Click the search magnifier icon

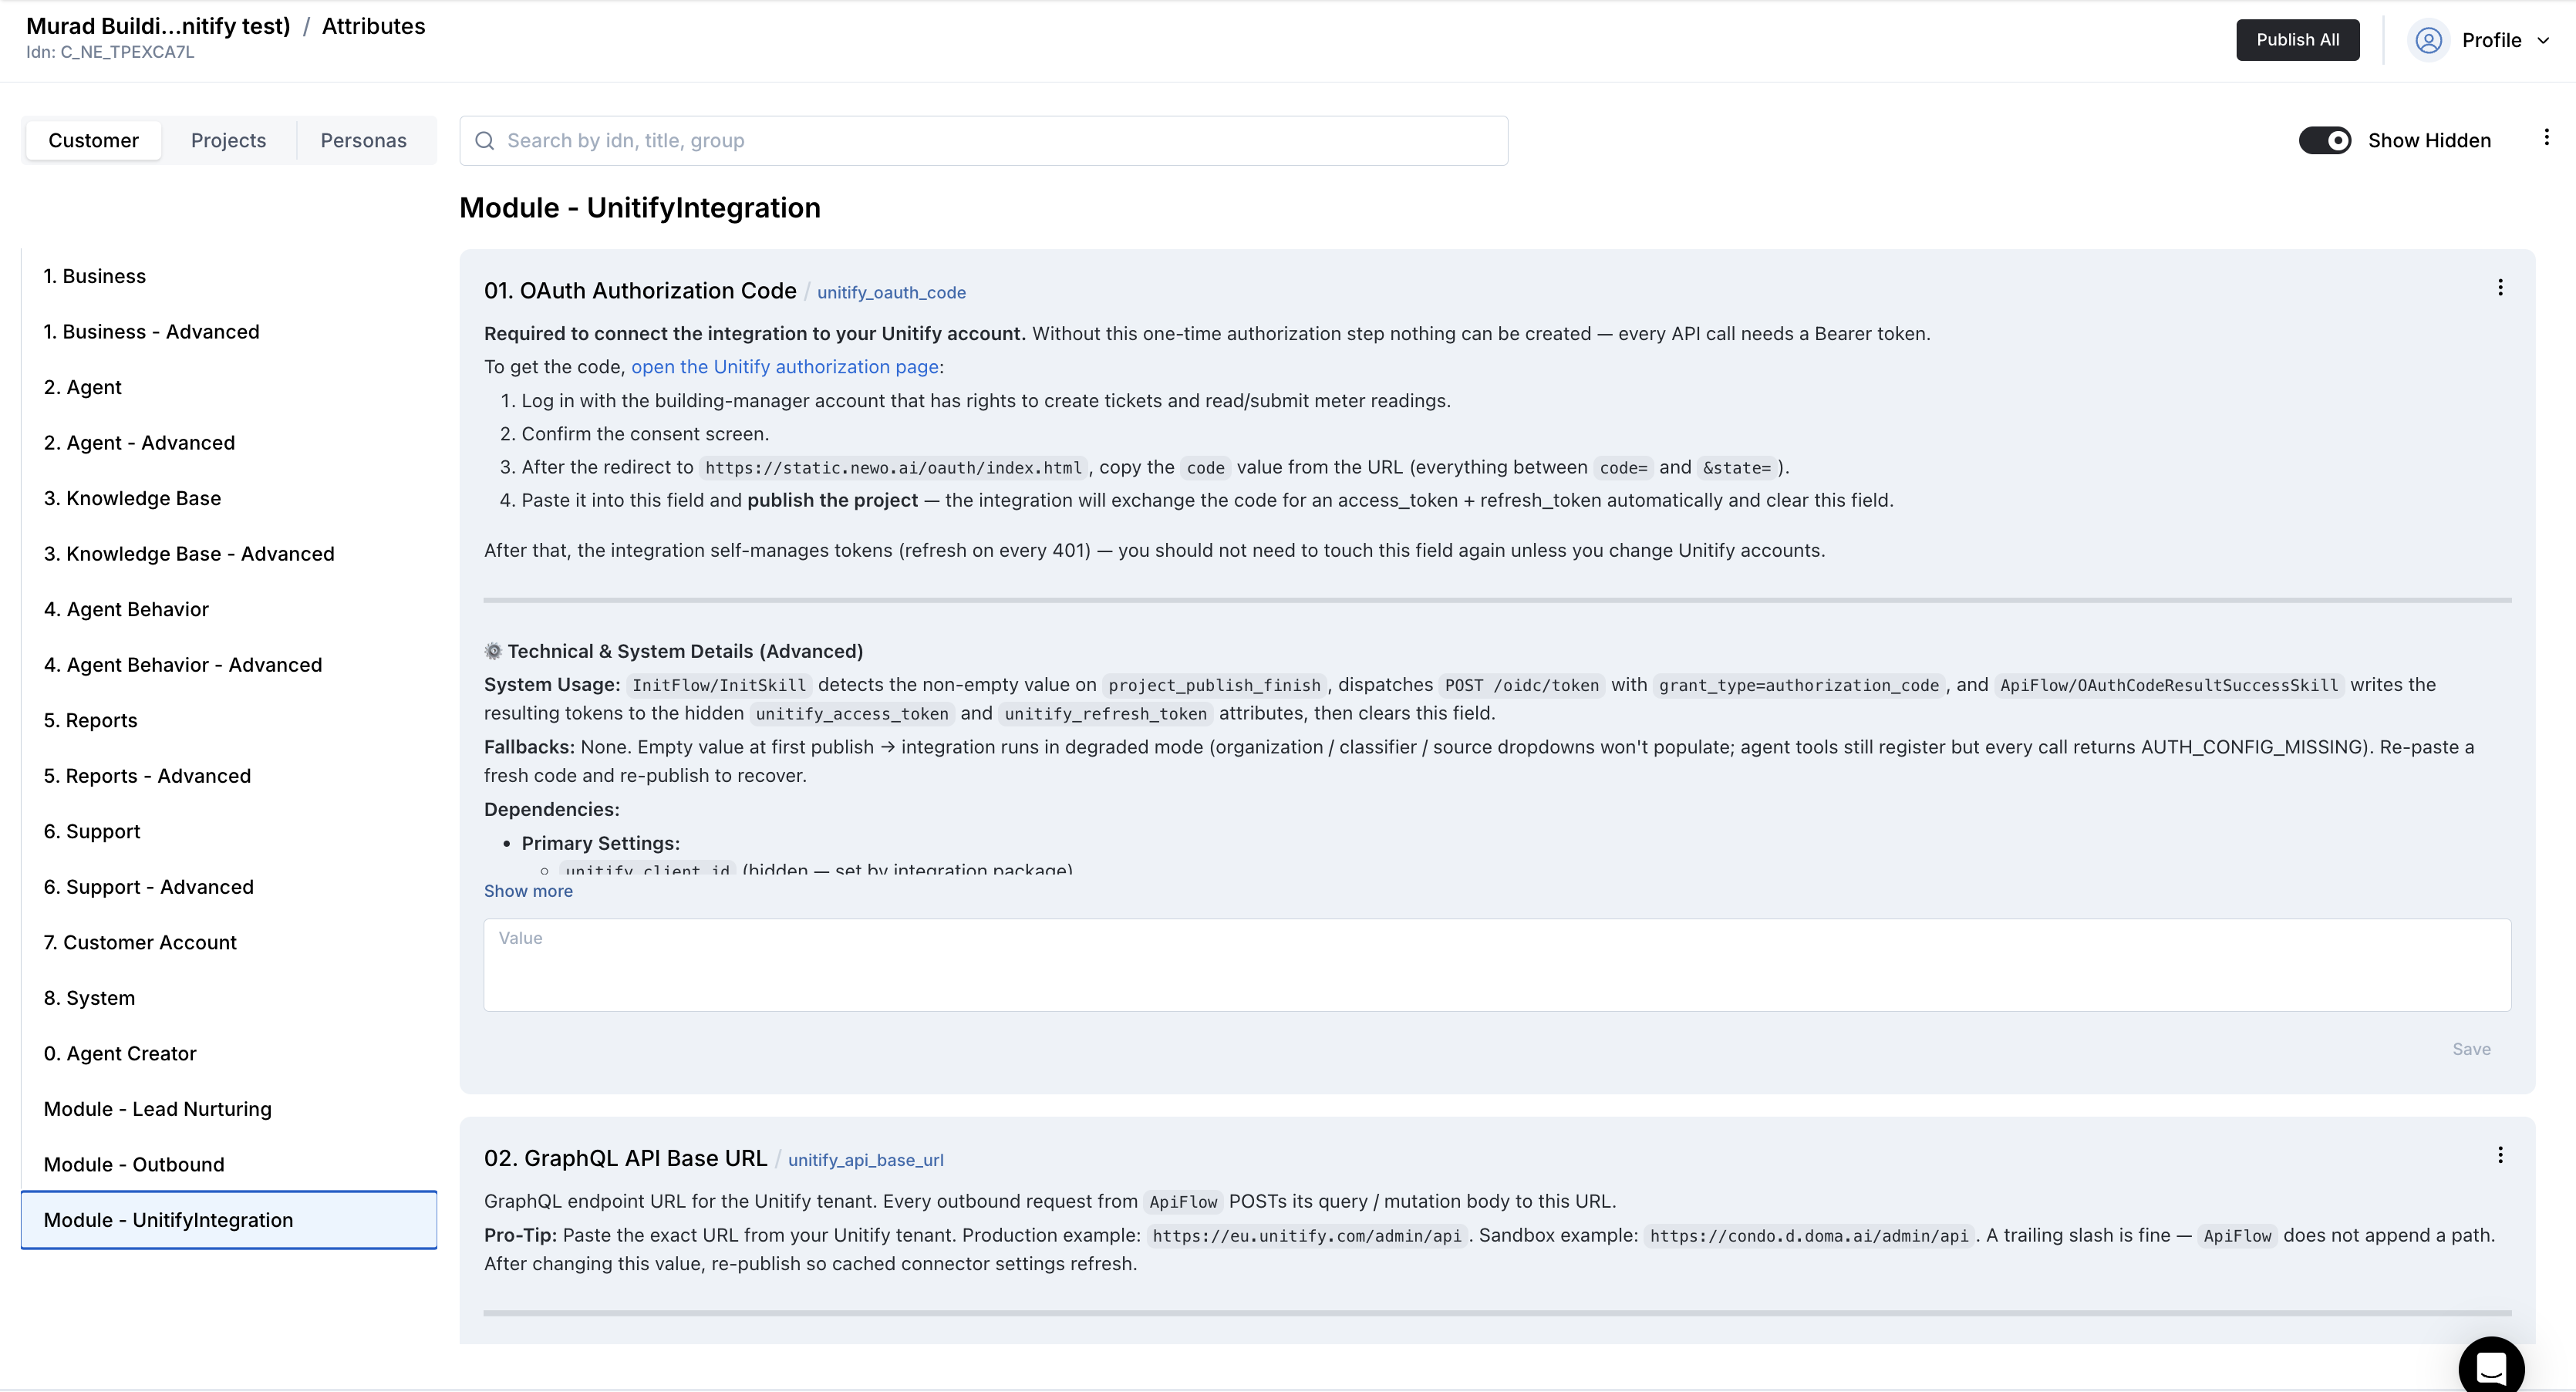point(485,141)
